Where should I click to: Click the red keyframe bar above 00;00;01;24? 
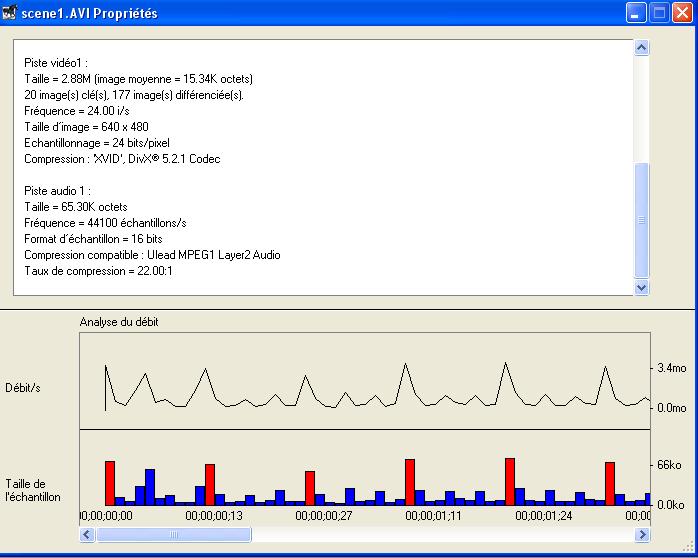[x=510, y=482]
